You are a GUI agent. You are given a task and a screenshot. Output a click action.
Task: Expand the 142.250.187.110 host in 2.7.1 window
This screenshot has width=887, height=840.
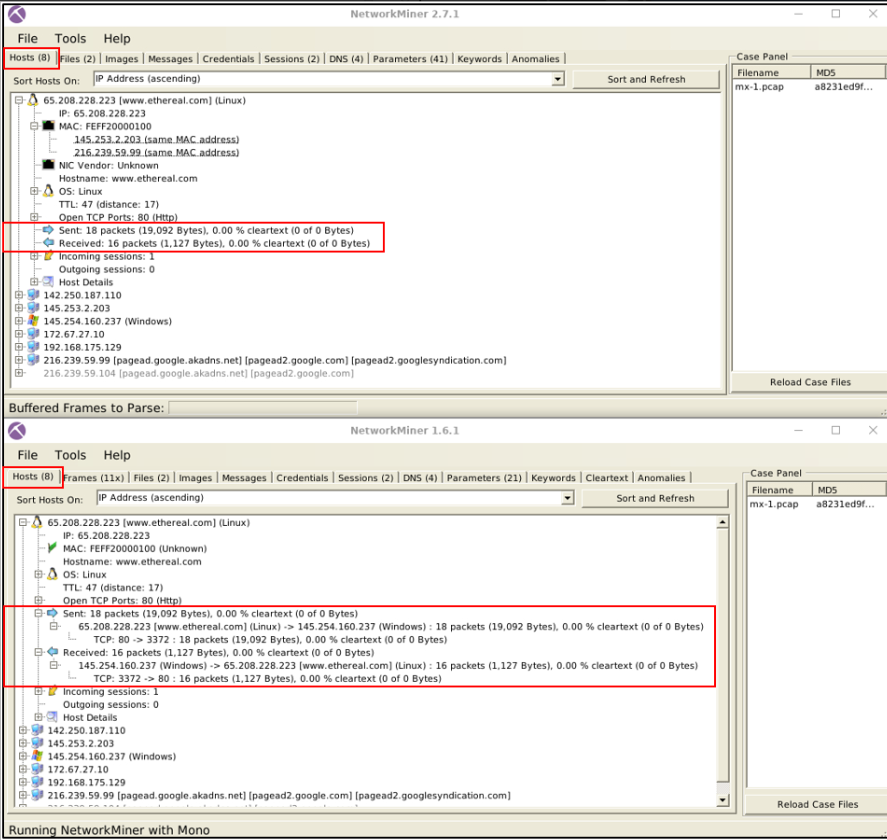pyautogui.click(x=19, y=295)
